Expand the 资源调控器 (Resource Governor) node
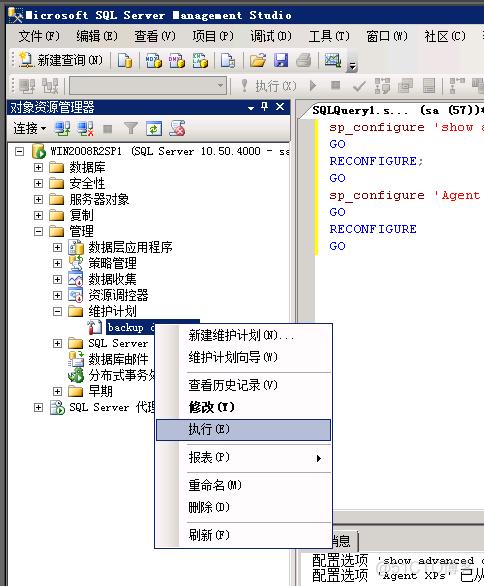The width and height of the screenshot is (484, 586). 57,295
